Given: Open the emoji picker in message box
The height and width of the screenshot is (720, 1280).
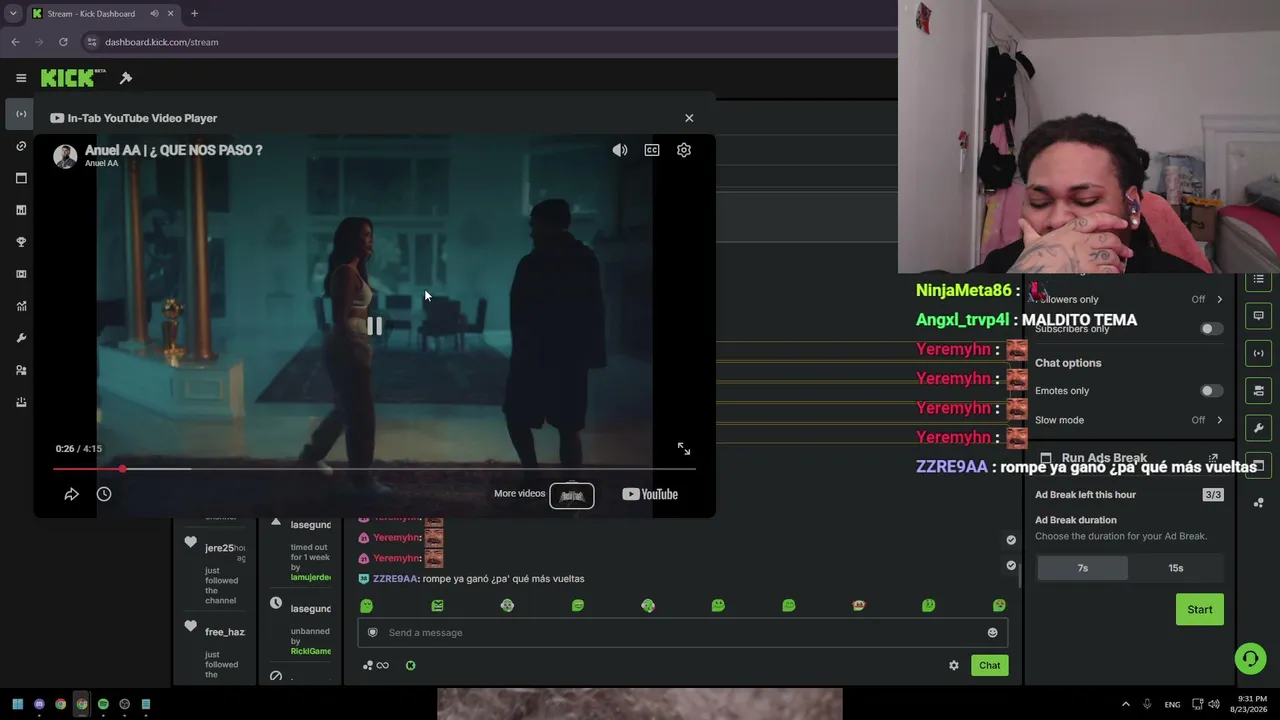Looking at the screenshot, I should (992, 632).
